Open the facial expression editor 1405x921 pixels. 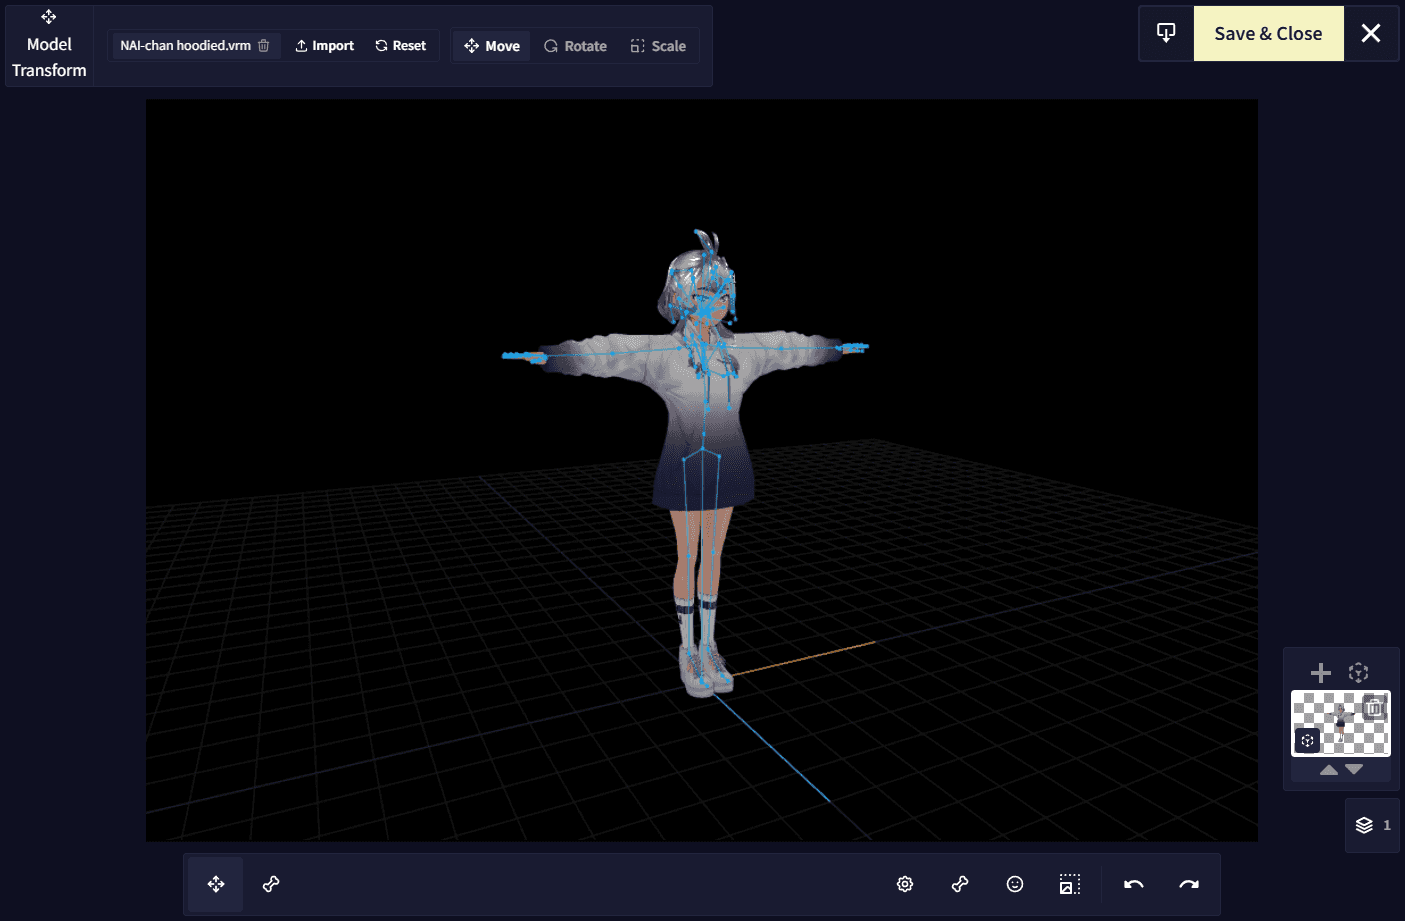(1014, 883)
